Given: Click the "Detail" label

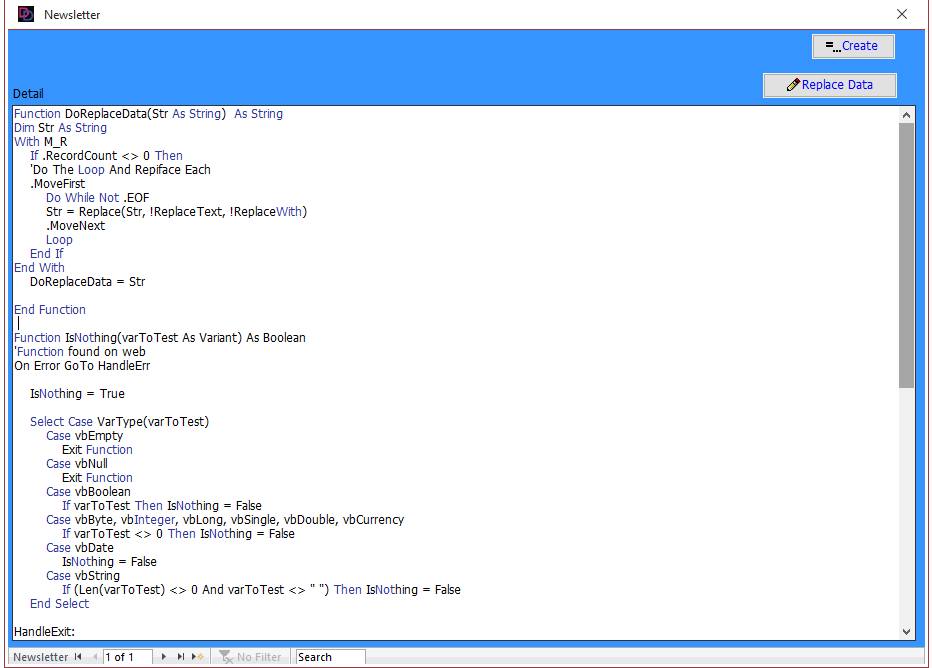Looking at the screenshot, I should coord(28,94).
